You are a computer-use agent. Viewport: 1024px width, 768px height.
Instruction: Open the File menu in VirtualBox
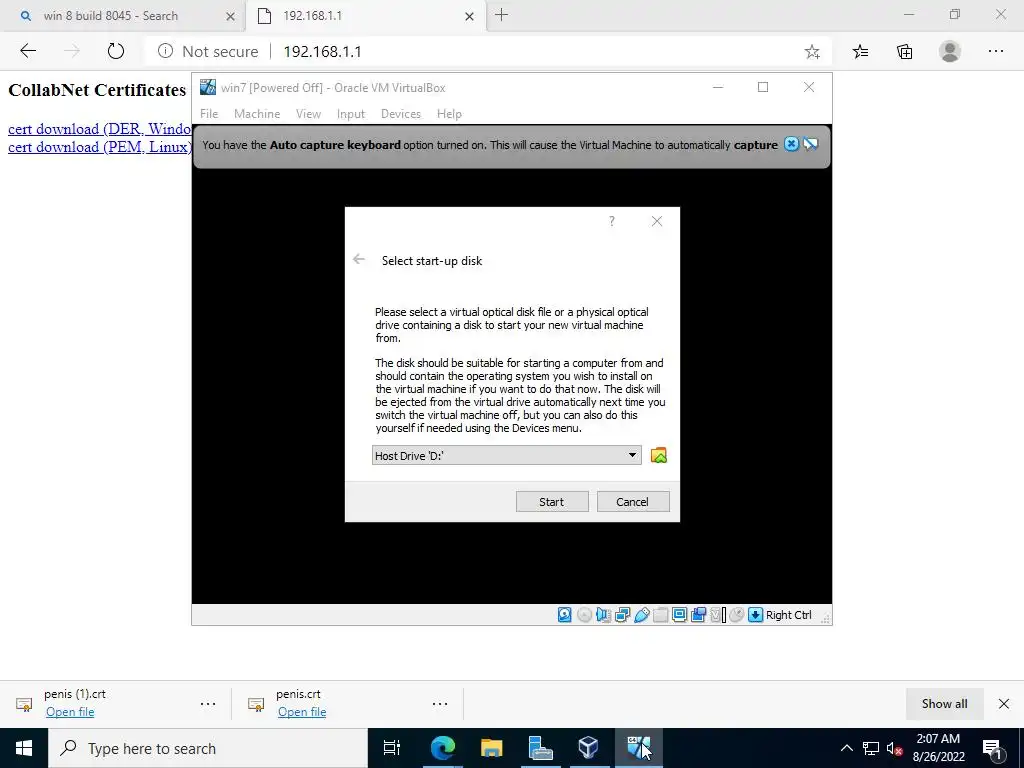pos(209,114)
